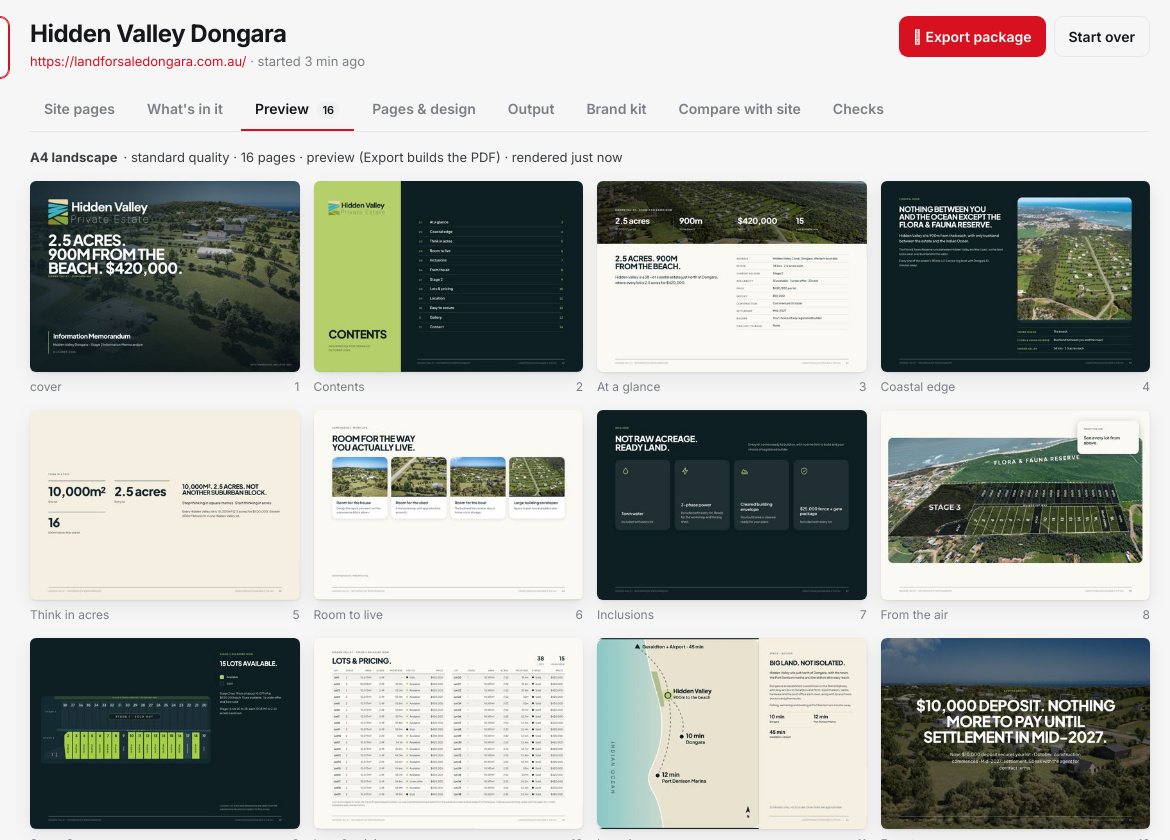Viewport: 1170px width, 840px height.
Task: Switch to the Site pages tab
Action: tap(79, 109)
